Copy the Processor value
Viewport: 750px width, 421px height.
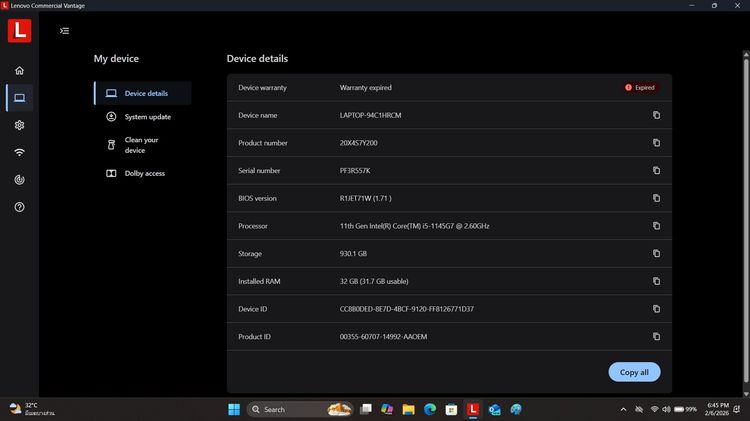pos(656,226)
